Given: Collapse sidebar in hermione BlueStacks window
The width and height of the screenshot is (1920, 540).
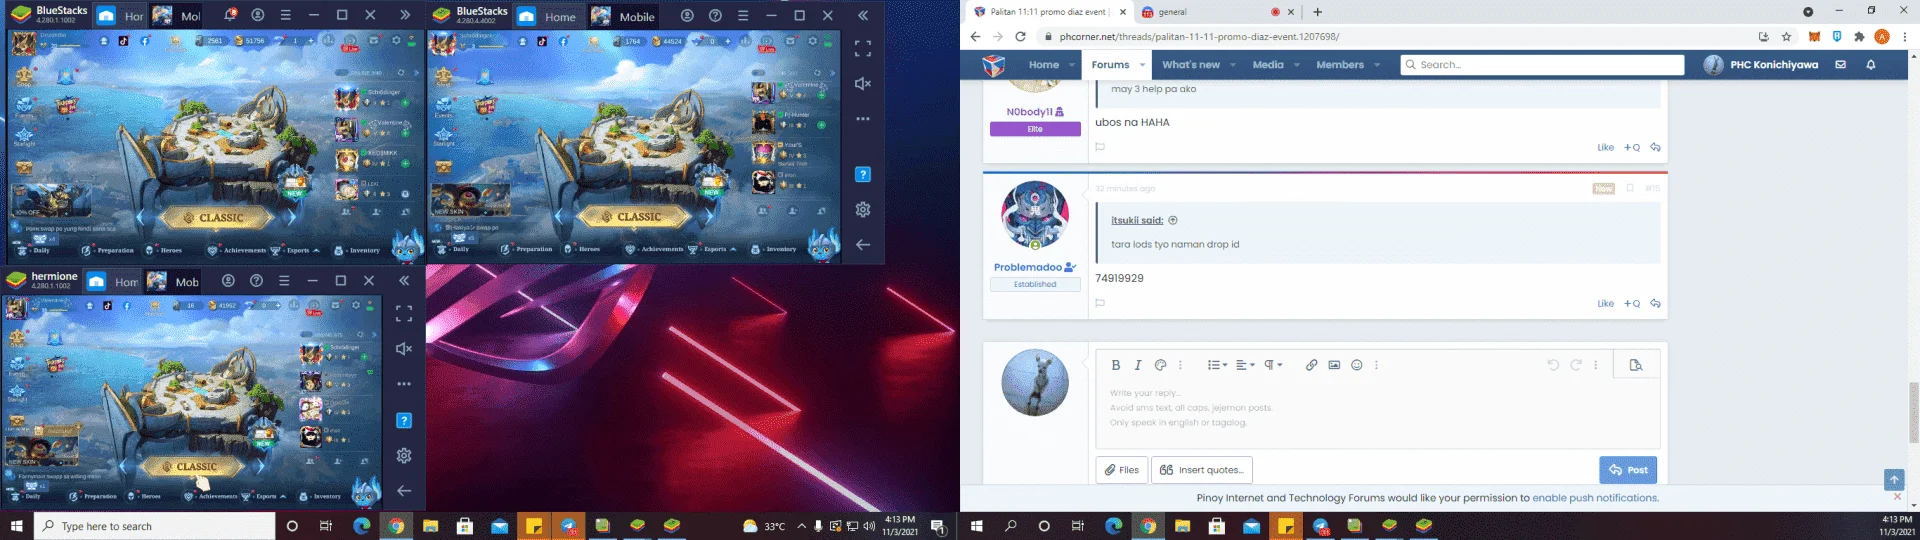Looking at the screenshot, I should pyautogui.click(x=404, y=281).
